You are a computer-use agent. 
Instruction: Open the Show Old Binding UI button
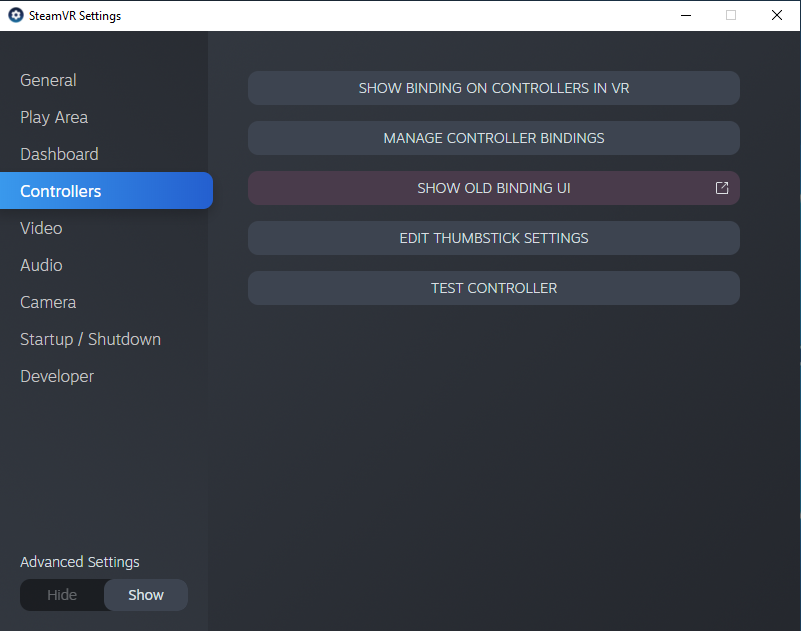click(x=493, y=188)
